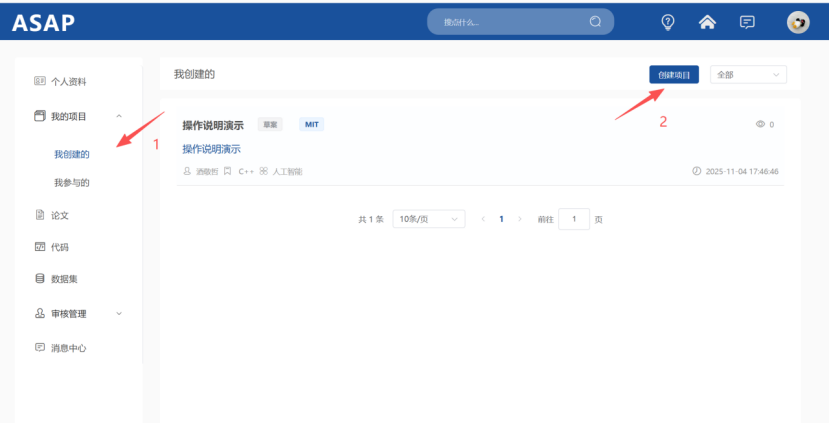829x423 pixels.
Task: Open the 10条/页 page size dropdown
Action: [x=429, y=219]
